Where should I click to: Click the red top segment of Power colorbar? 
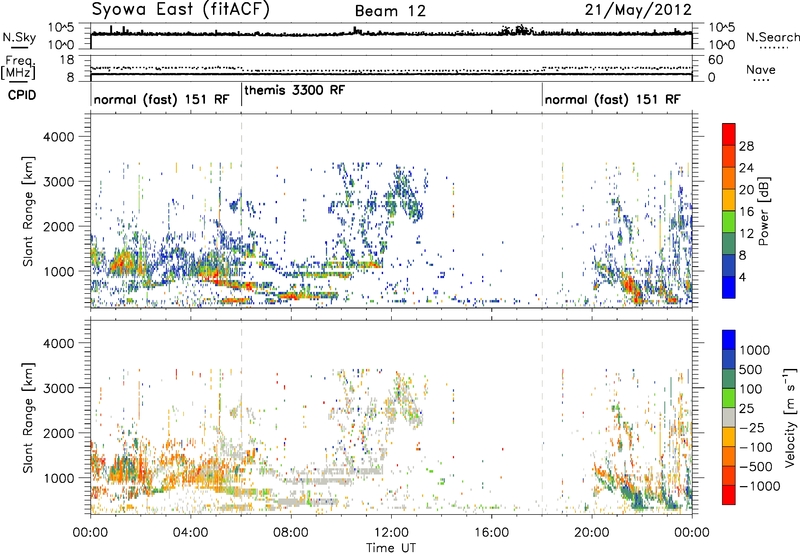point(729,134)
